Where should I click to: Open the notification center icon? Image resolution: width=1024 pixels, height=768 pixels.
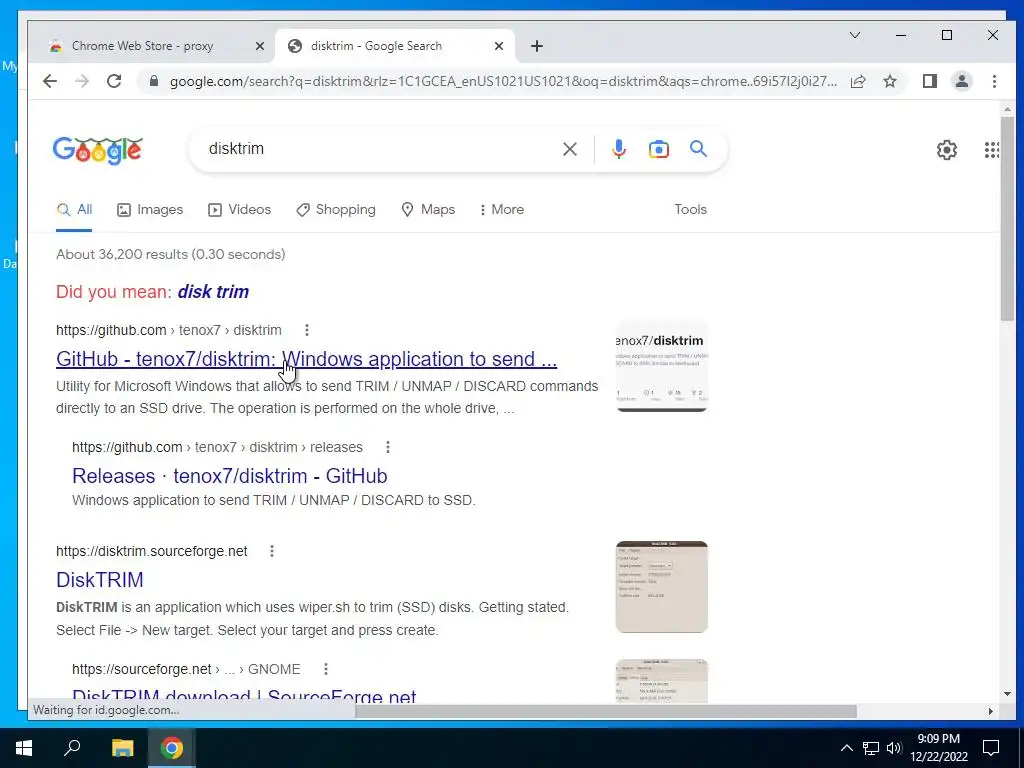991,748
